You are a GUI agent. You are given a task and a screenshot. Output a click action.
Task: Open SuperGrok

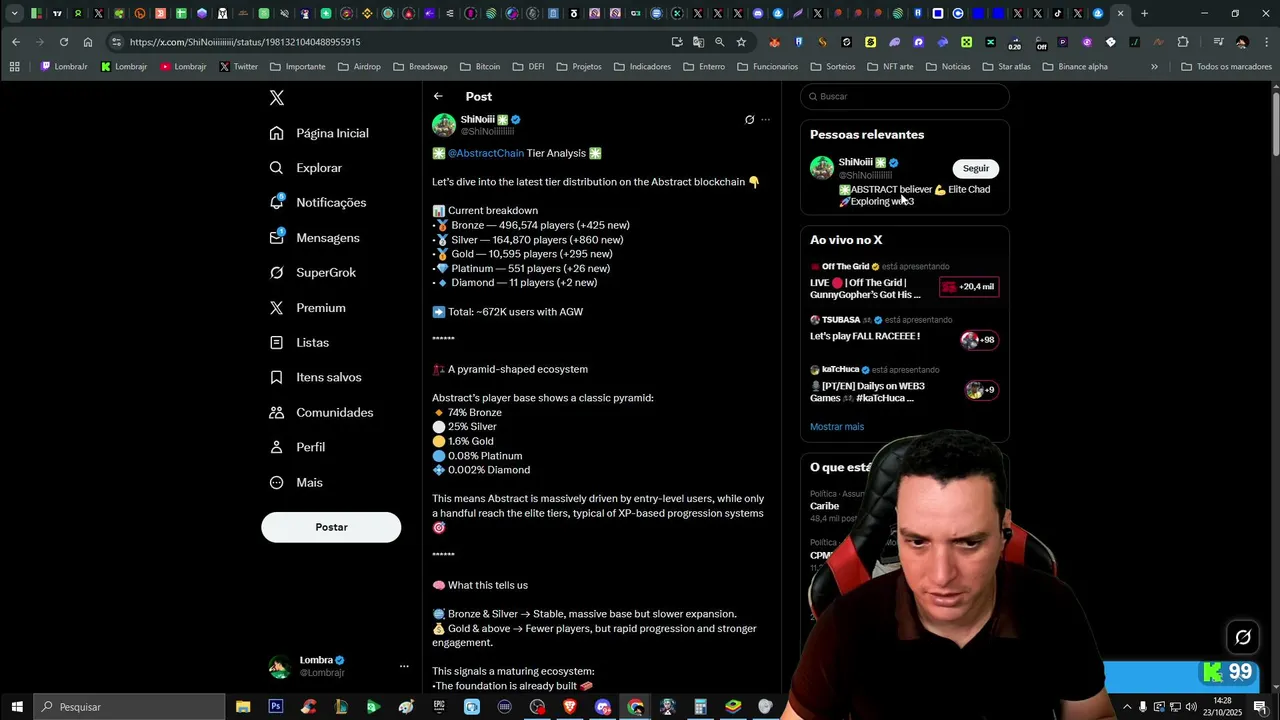click(313, 272)
